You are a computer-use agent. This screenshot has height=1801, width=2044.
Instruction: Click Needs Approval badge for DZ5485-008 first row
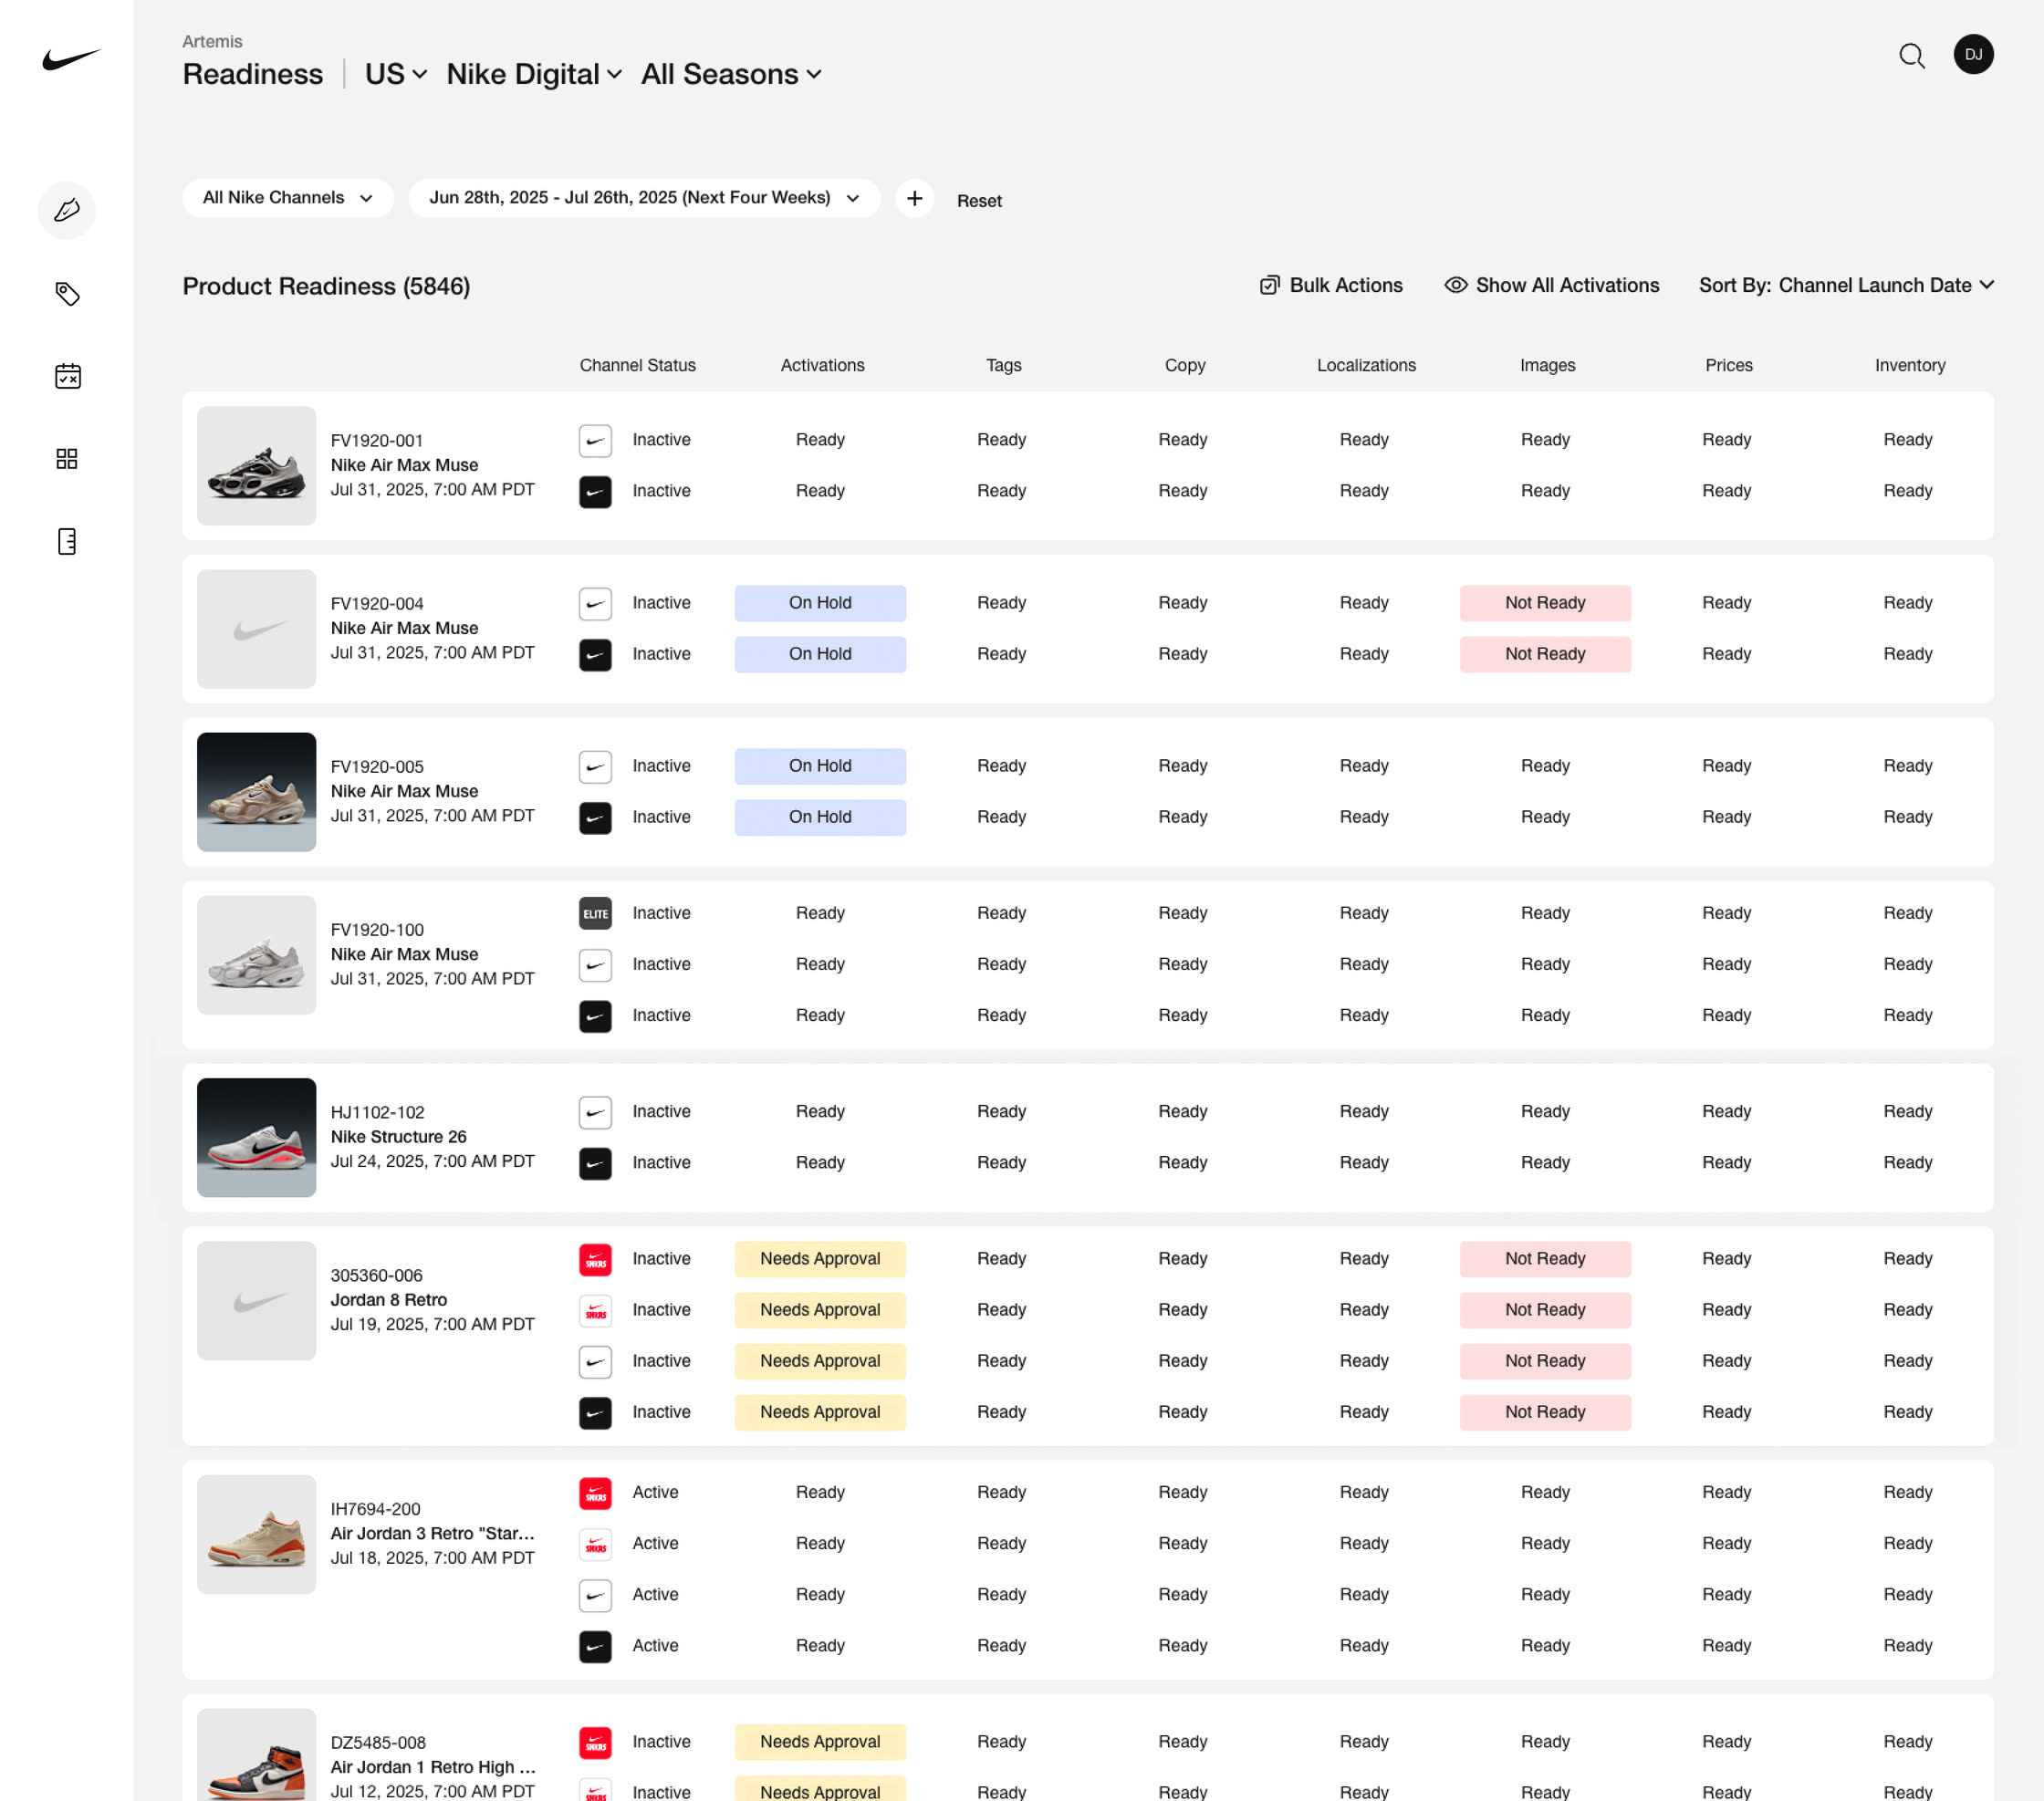pos(820,1742)
